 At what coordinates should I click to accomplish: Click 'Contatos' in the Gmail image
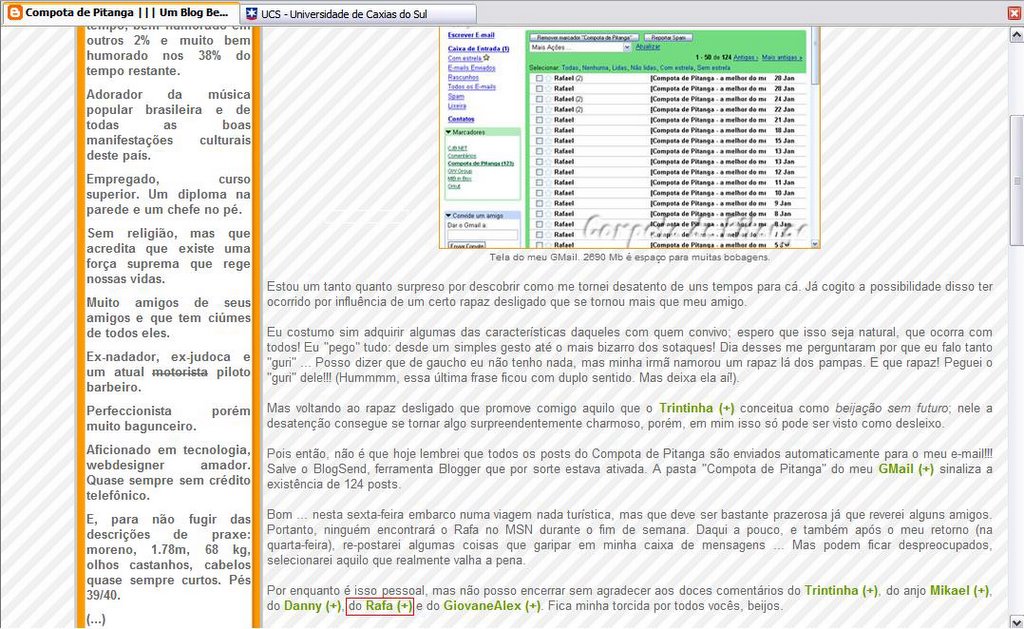click(x=461, y=120)
